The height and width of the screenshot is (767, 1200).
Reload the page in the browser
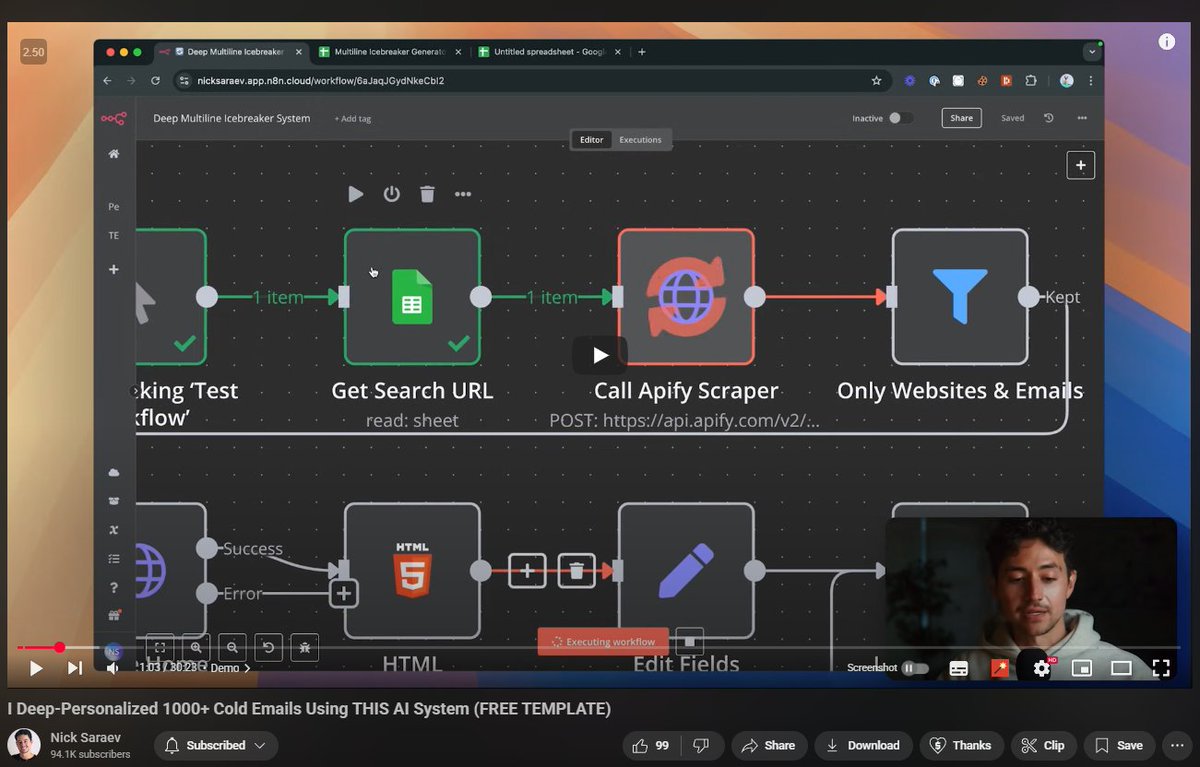point(156,80)
